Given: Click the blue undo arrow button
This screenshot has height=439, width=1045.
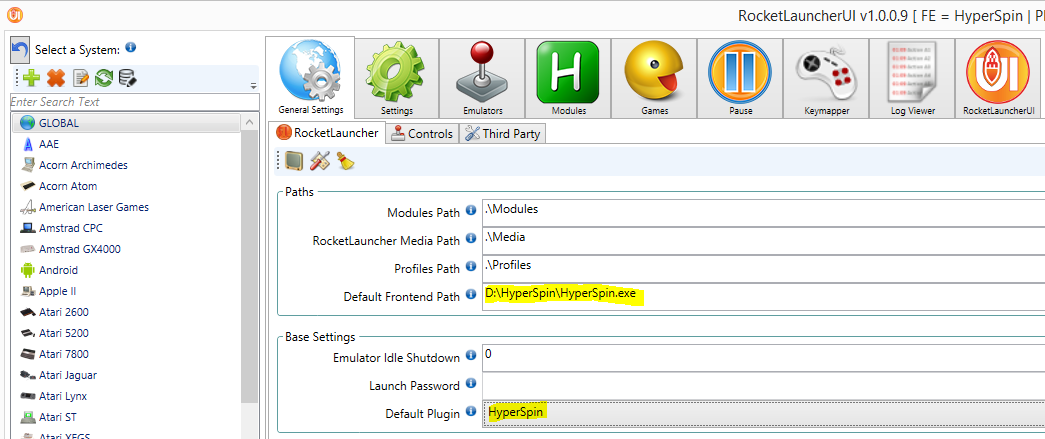Looking at the screenshot, I should [19, 49].
